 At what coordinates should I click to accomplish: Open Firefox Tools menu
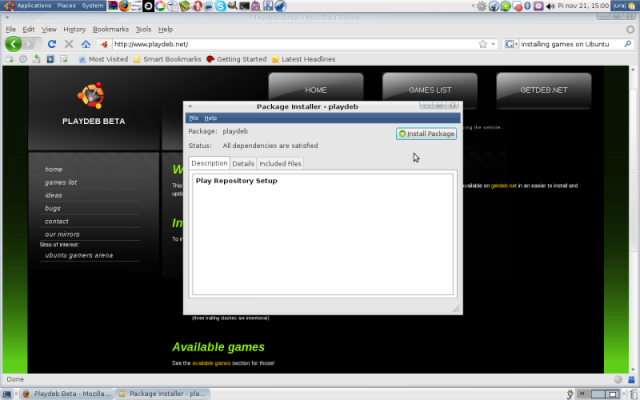pyautogui.click(x=143, y=29)
